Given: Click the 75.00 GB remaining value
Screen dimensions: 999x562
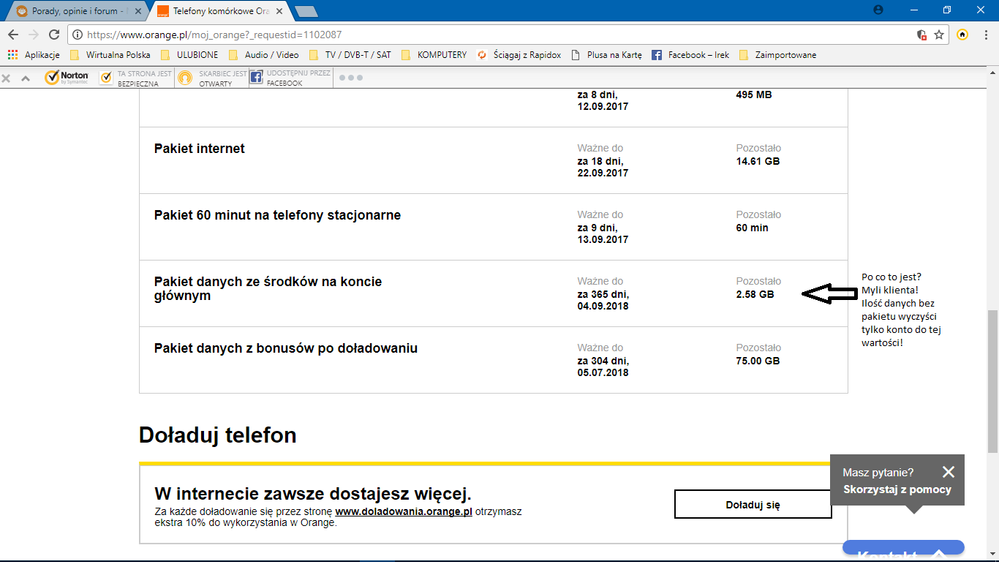Looking at the screenshot, I should point(758,361).
